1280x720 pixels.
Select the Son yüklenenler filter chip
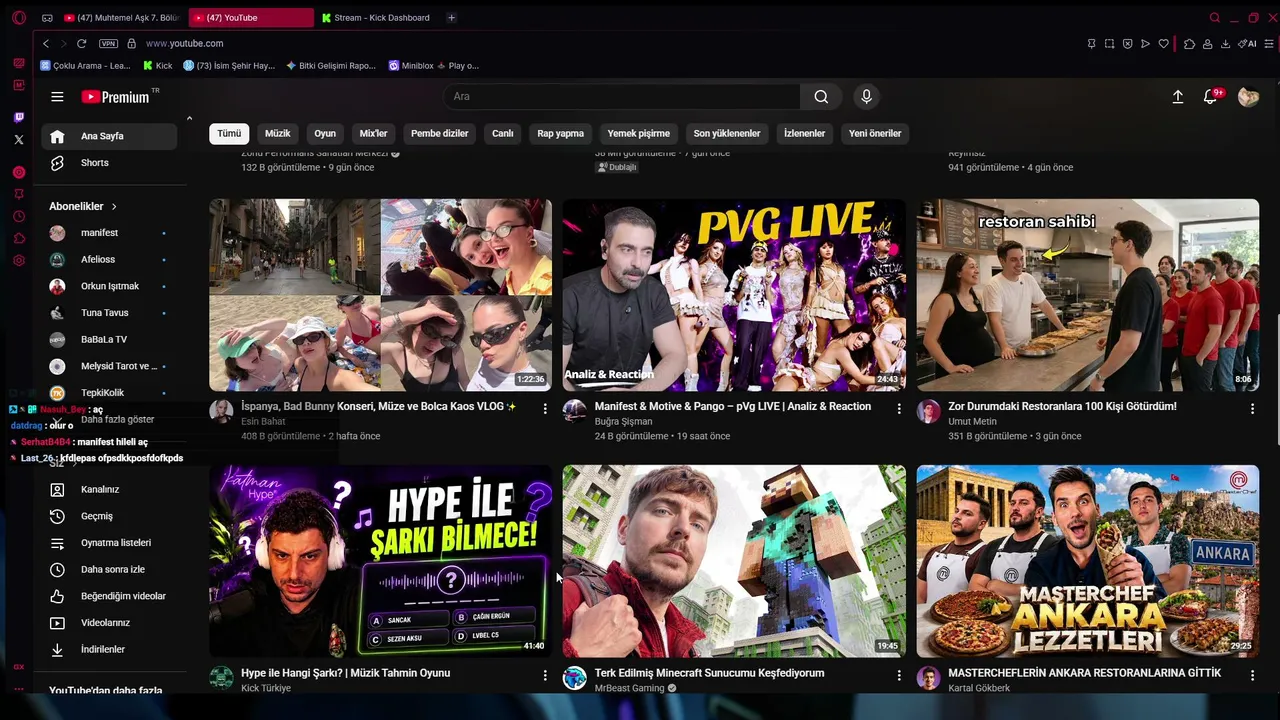(727, 133)
